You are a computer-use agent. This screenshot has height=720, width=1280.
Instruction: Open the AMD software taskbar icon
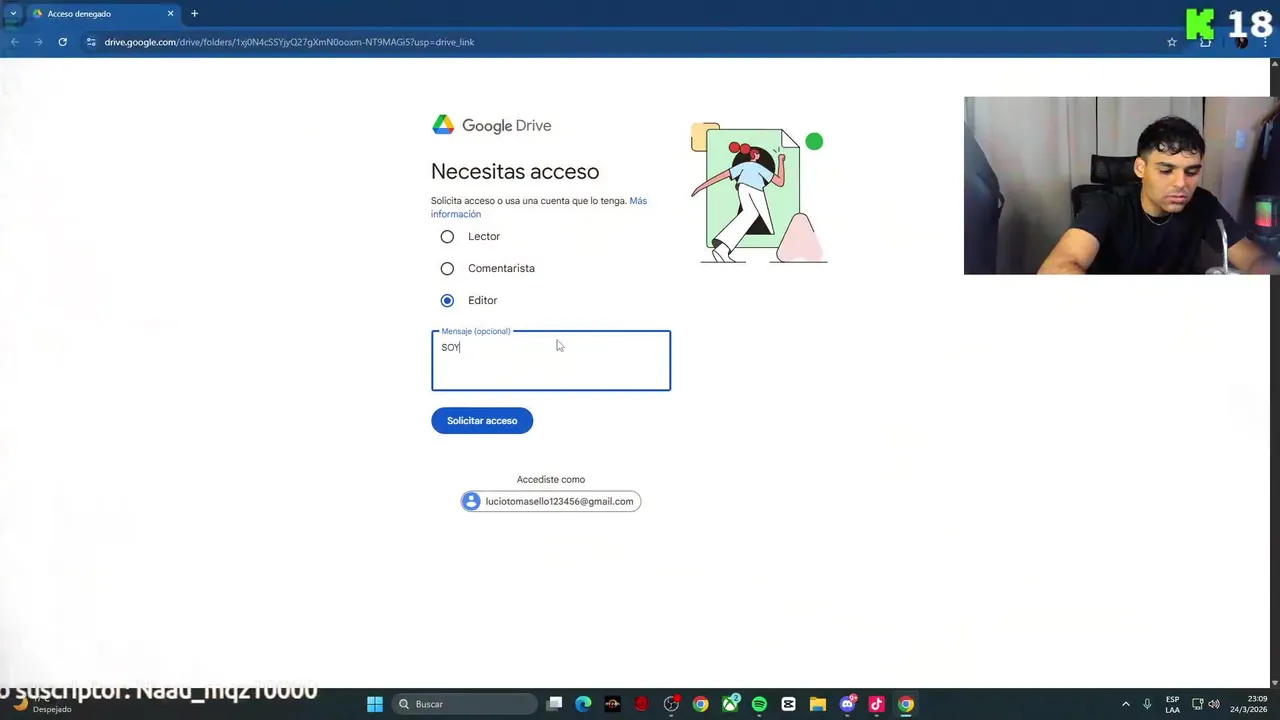coord(613,704)
